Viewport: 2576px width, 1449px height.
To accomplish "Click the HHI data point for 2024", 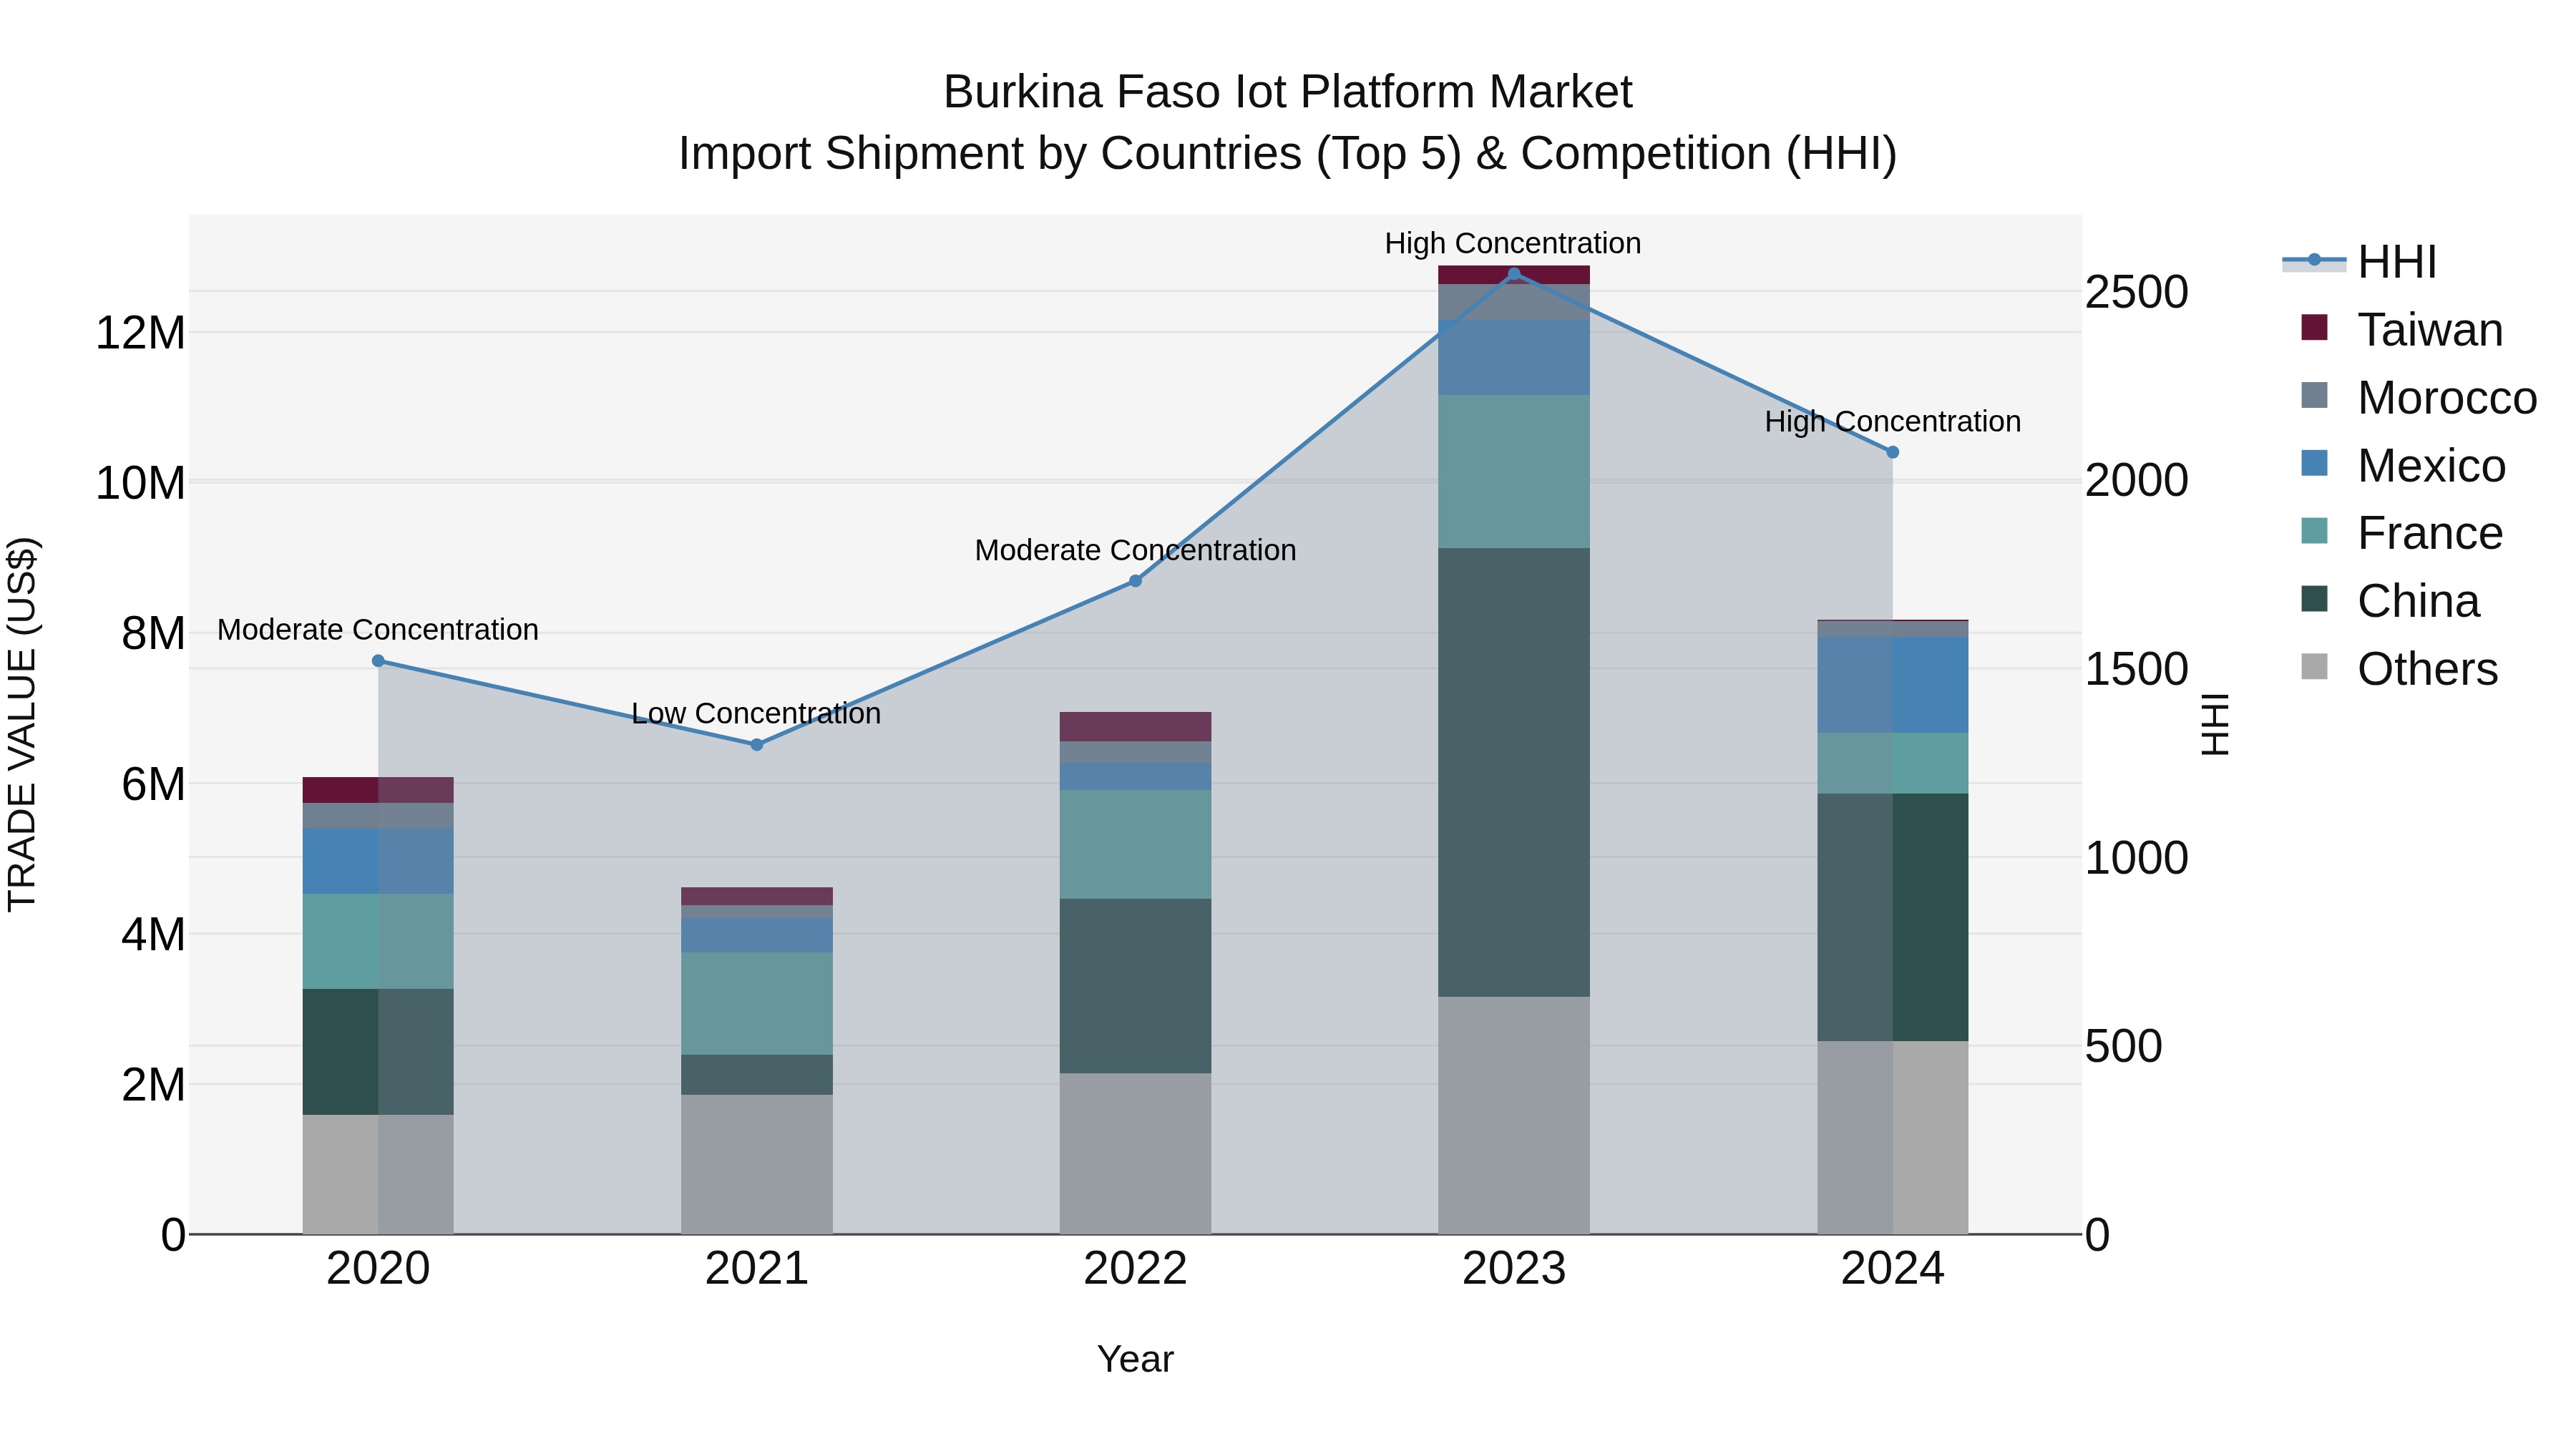I will point(1892,452).
